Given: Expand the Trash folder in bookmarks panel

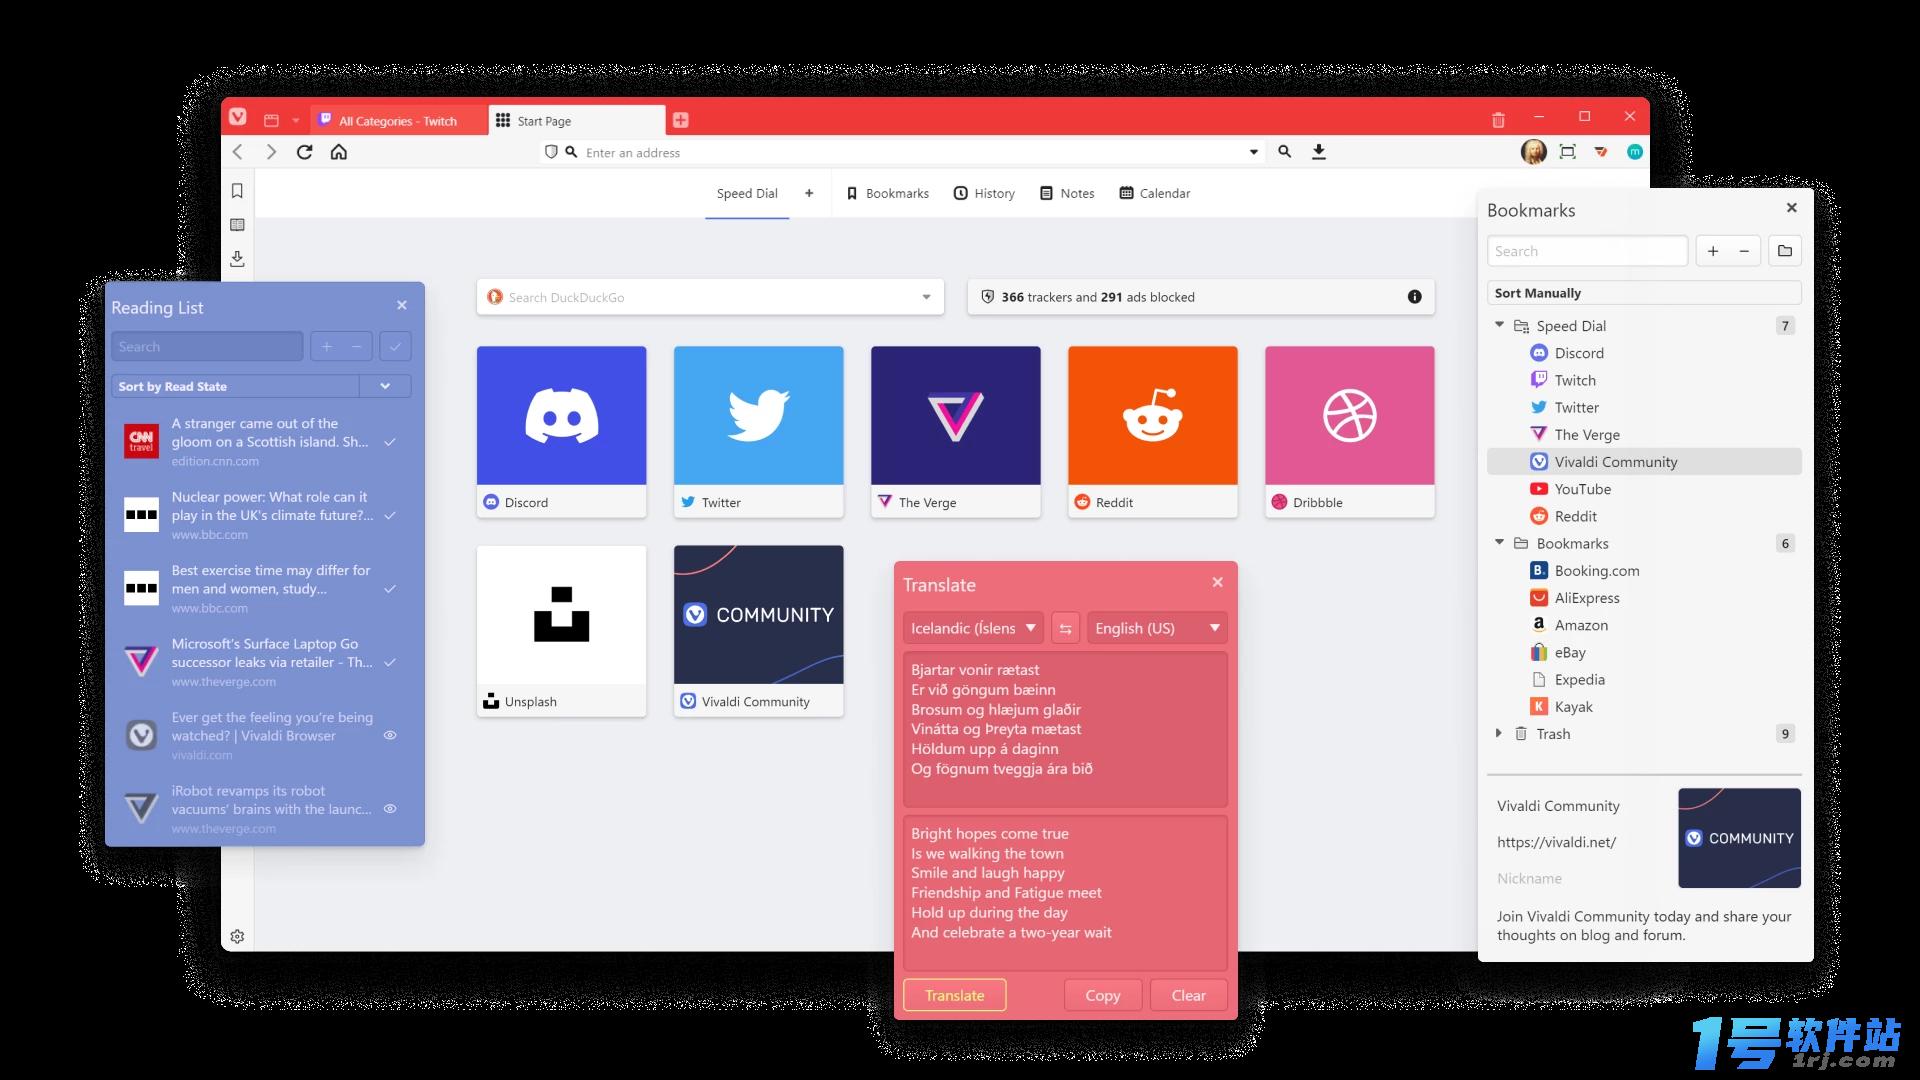Looking at the screenshot, I should pyautogui.click(x=1499, y=733).
